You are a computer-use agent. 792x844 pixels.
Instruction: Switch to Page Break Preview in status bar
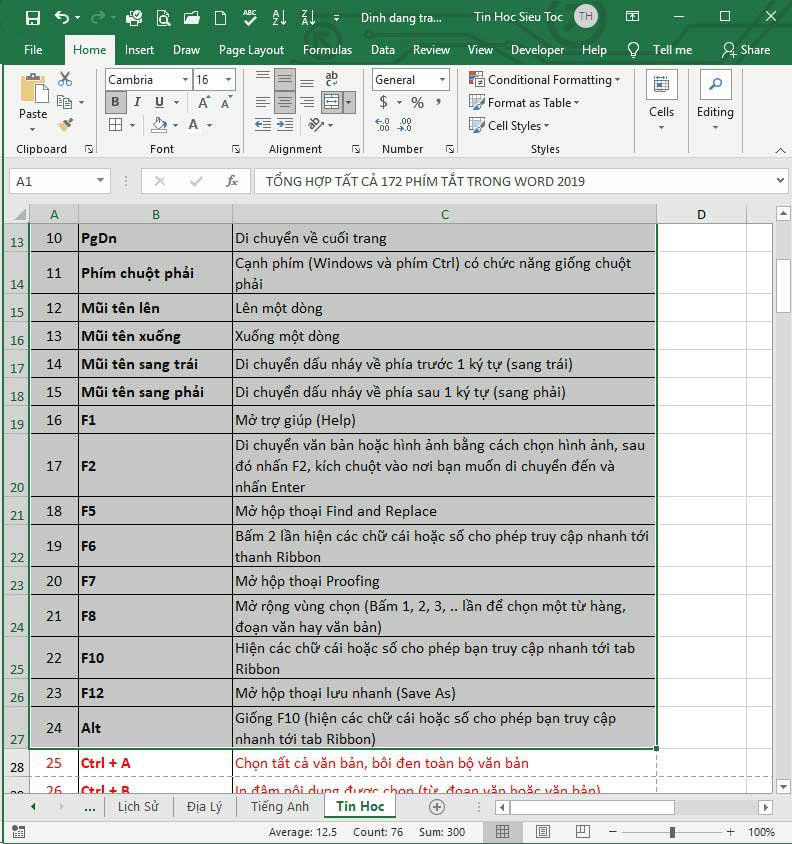[583, 832]
